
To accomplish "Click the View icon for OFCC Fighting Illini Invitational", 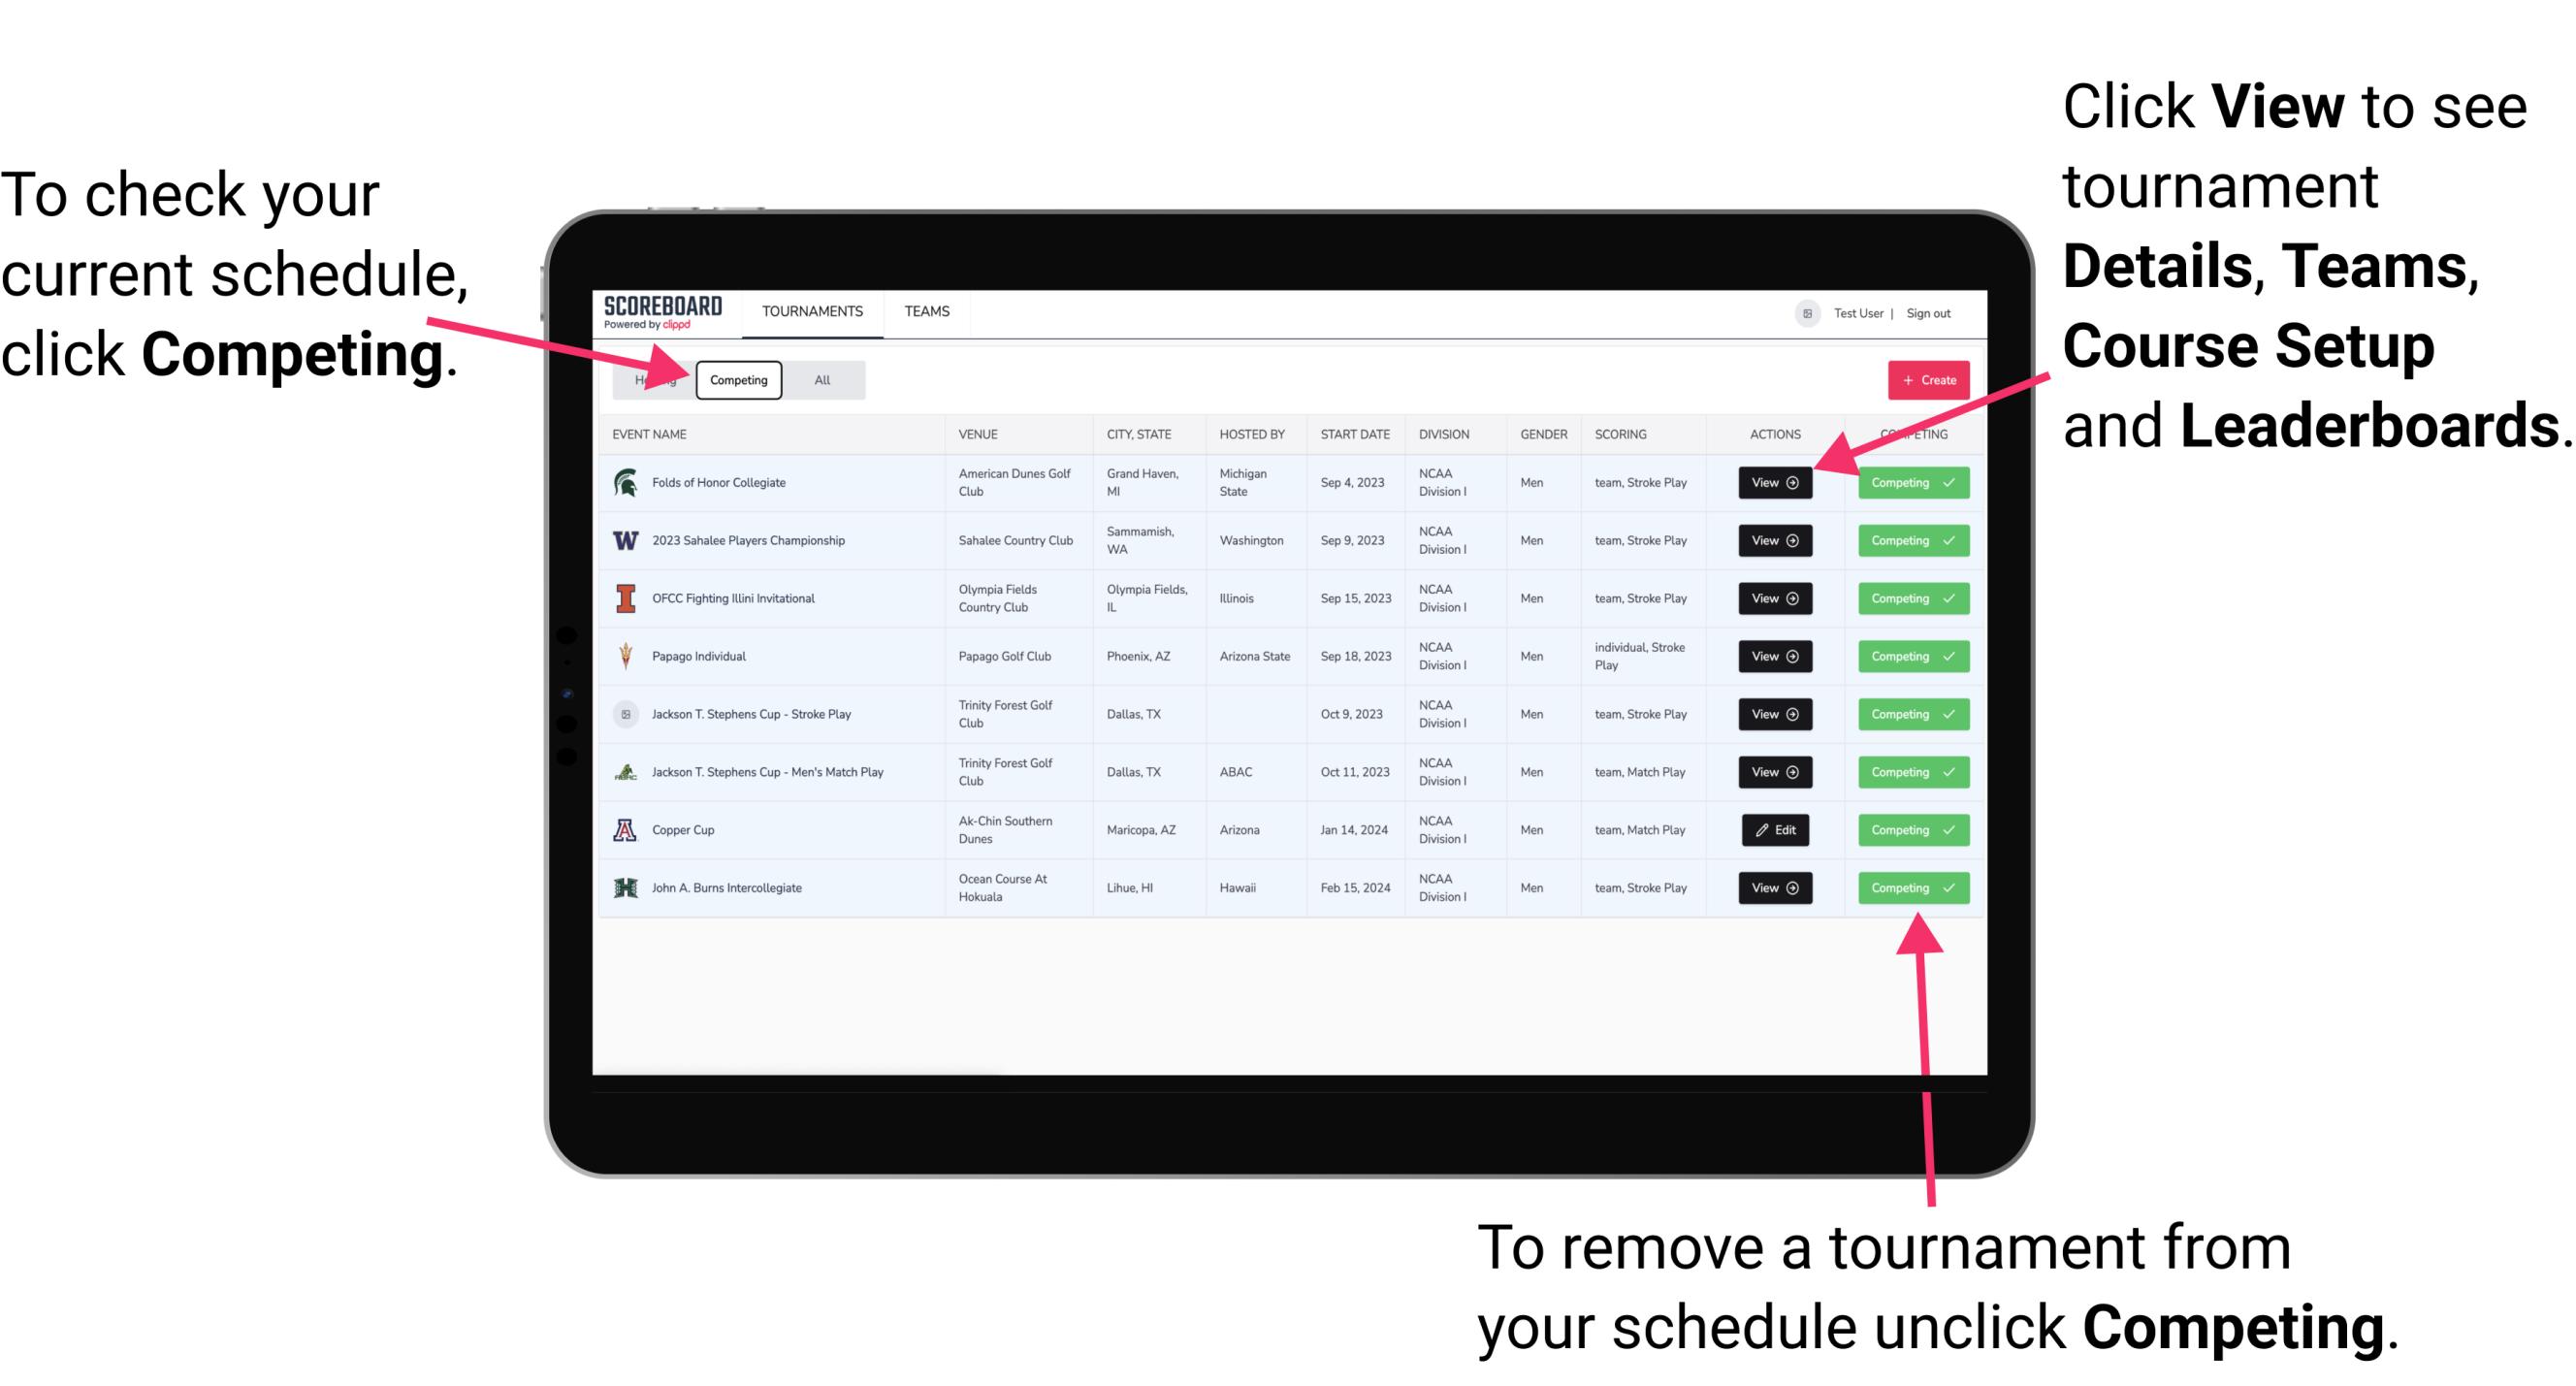I will pyautogui.click(x=1773, y=599).
